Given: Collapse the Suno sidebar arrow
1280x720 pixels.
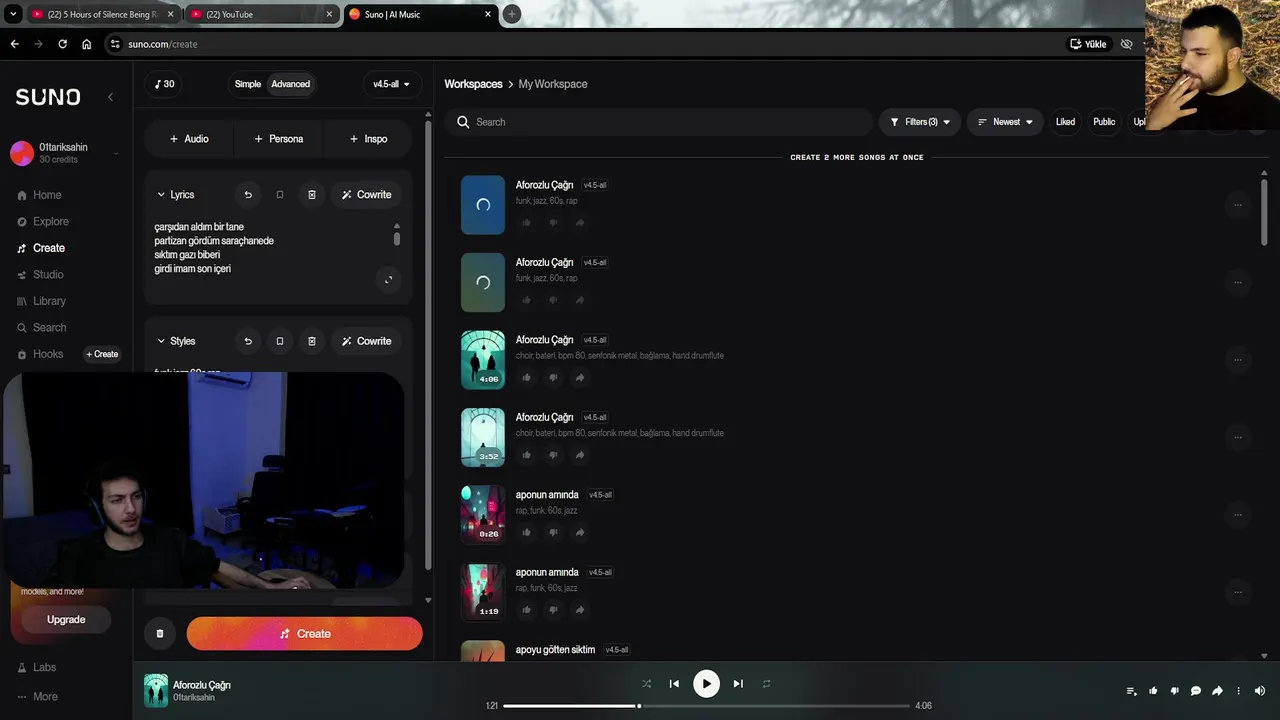Looking at the screenshot, I should (x=110, y=97).
